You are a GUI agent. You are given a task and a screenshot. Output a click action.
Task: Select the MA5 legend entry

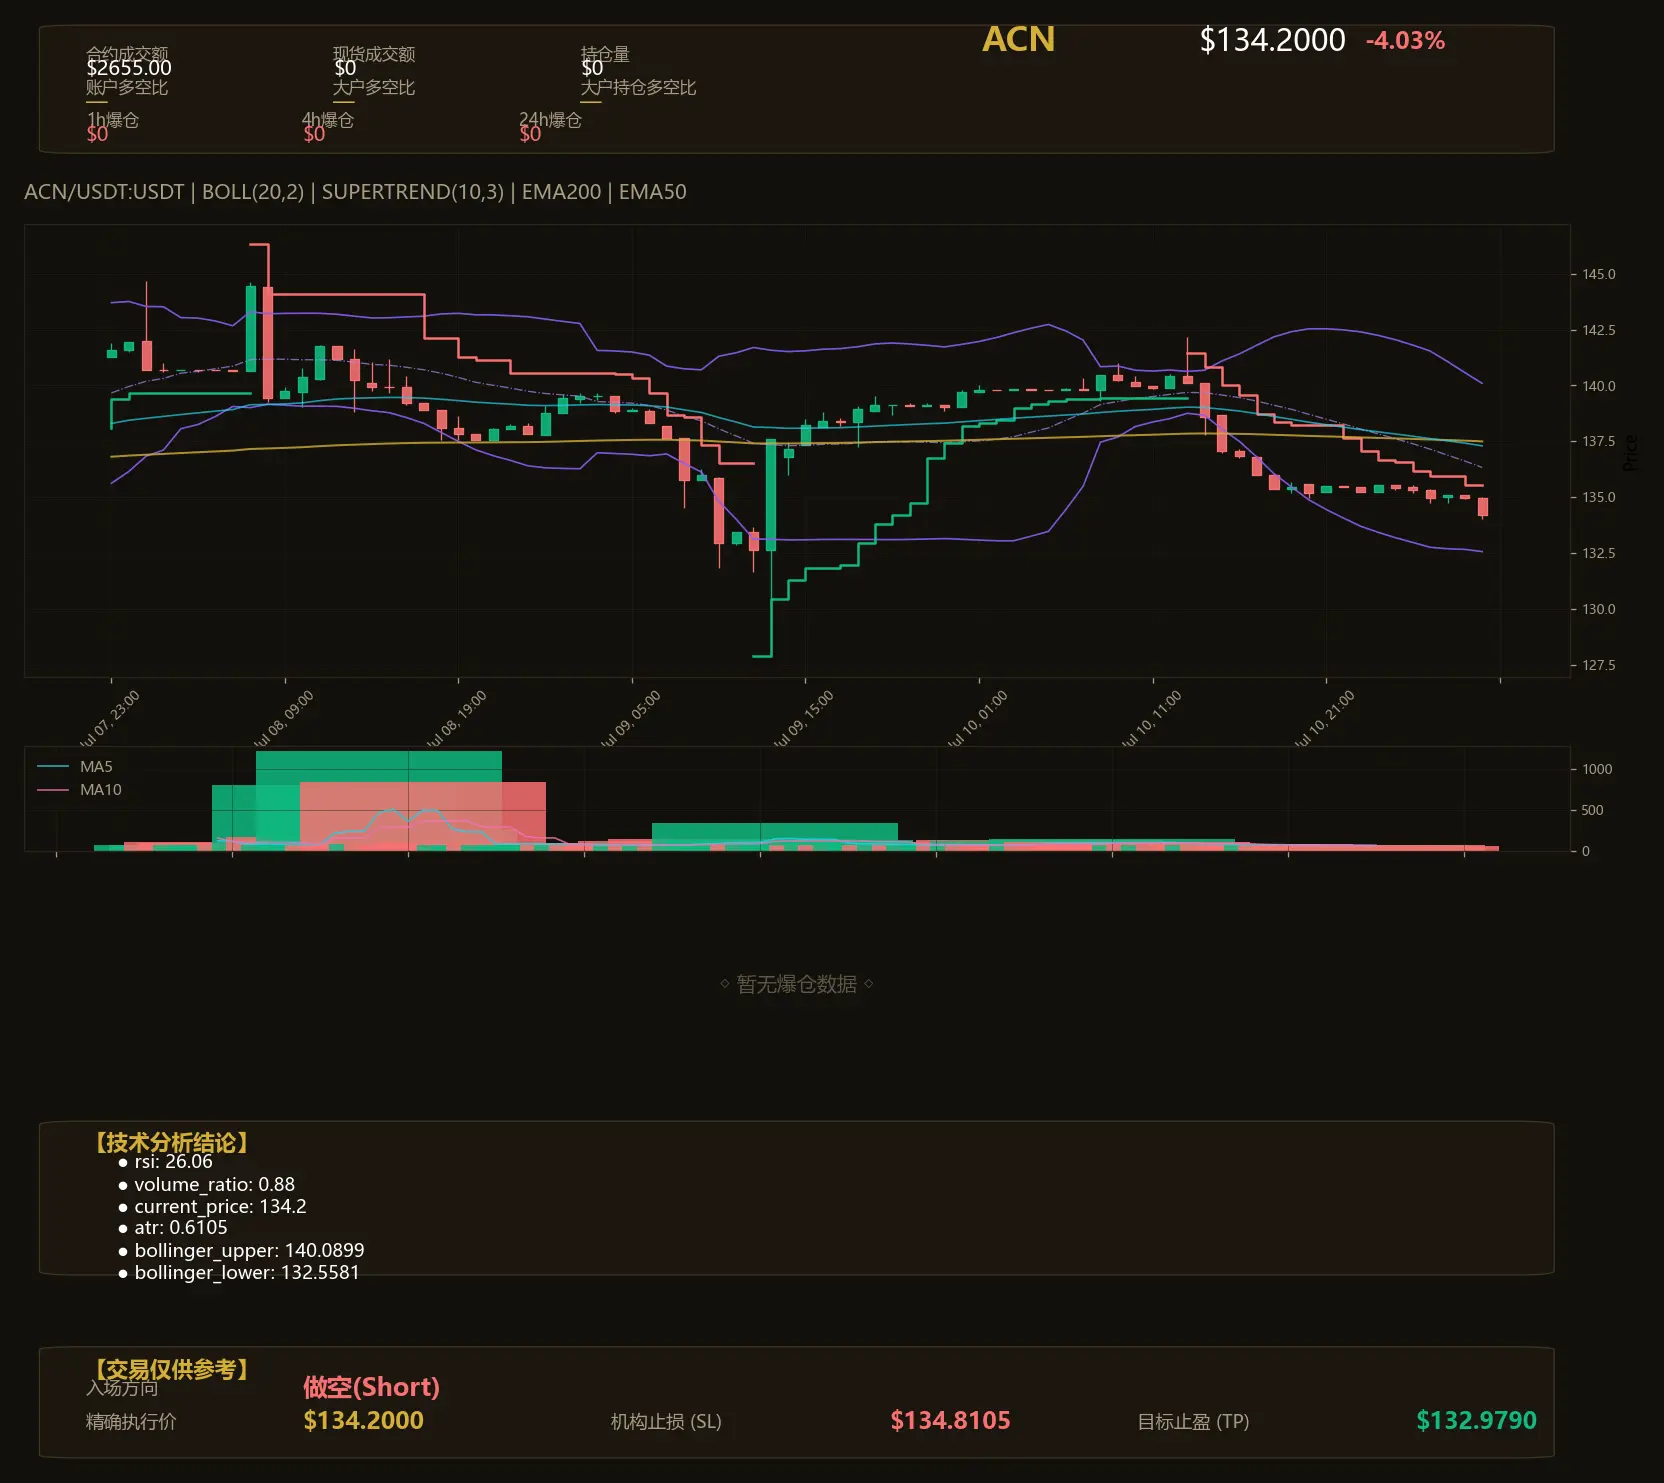[96, 766]
